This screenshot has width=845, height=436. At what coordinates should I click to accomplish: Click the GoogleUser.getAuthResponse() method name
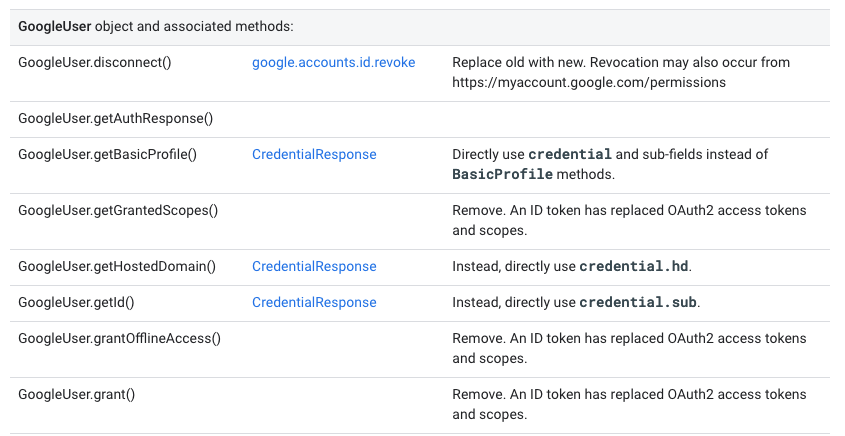tap(116, 118)
